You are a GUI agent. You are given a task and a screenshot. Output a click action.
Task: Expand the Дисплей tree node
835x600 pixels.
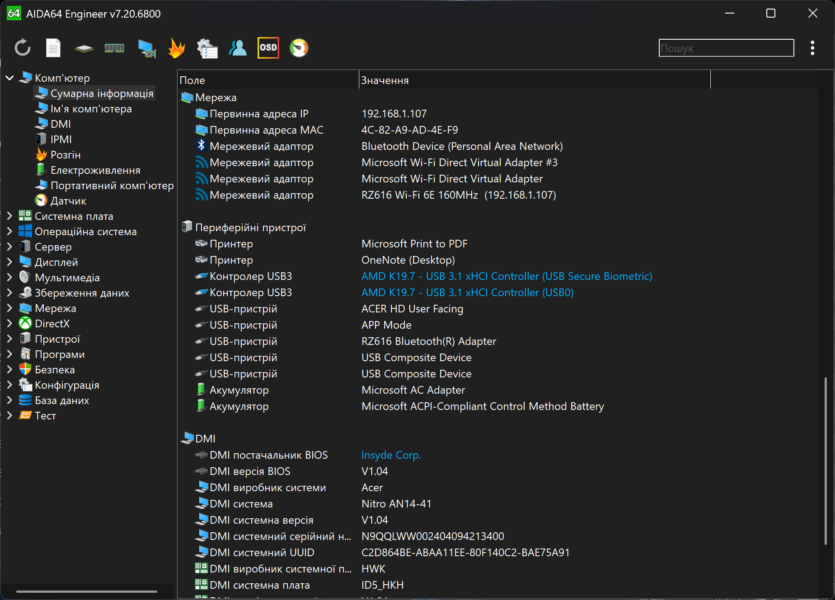coord(9,262)
